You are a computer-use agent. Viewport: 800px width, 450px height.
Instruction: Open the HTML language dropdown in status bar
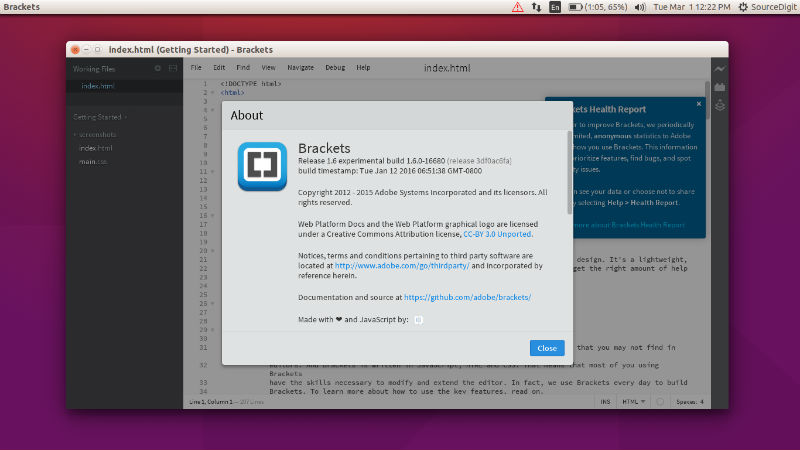(x=633, y=402)
